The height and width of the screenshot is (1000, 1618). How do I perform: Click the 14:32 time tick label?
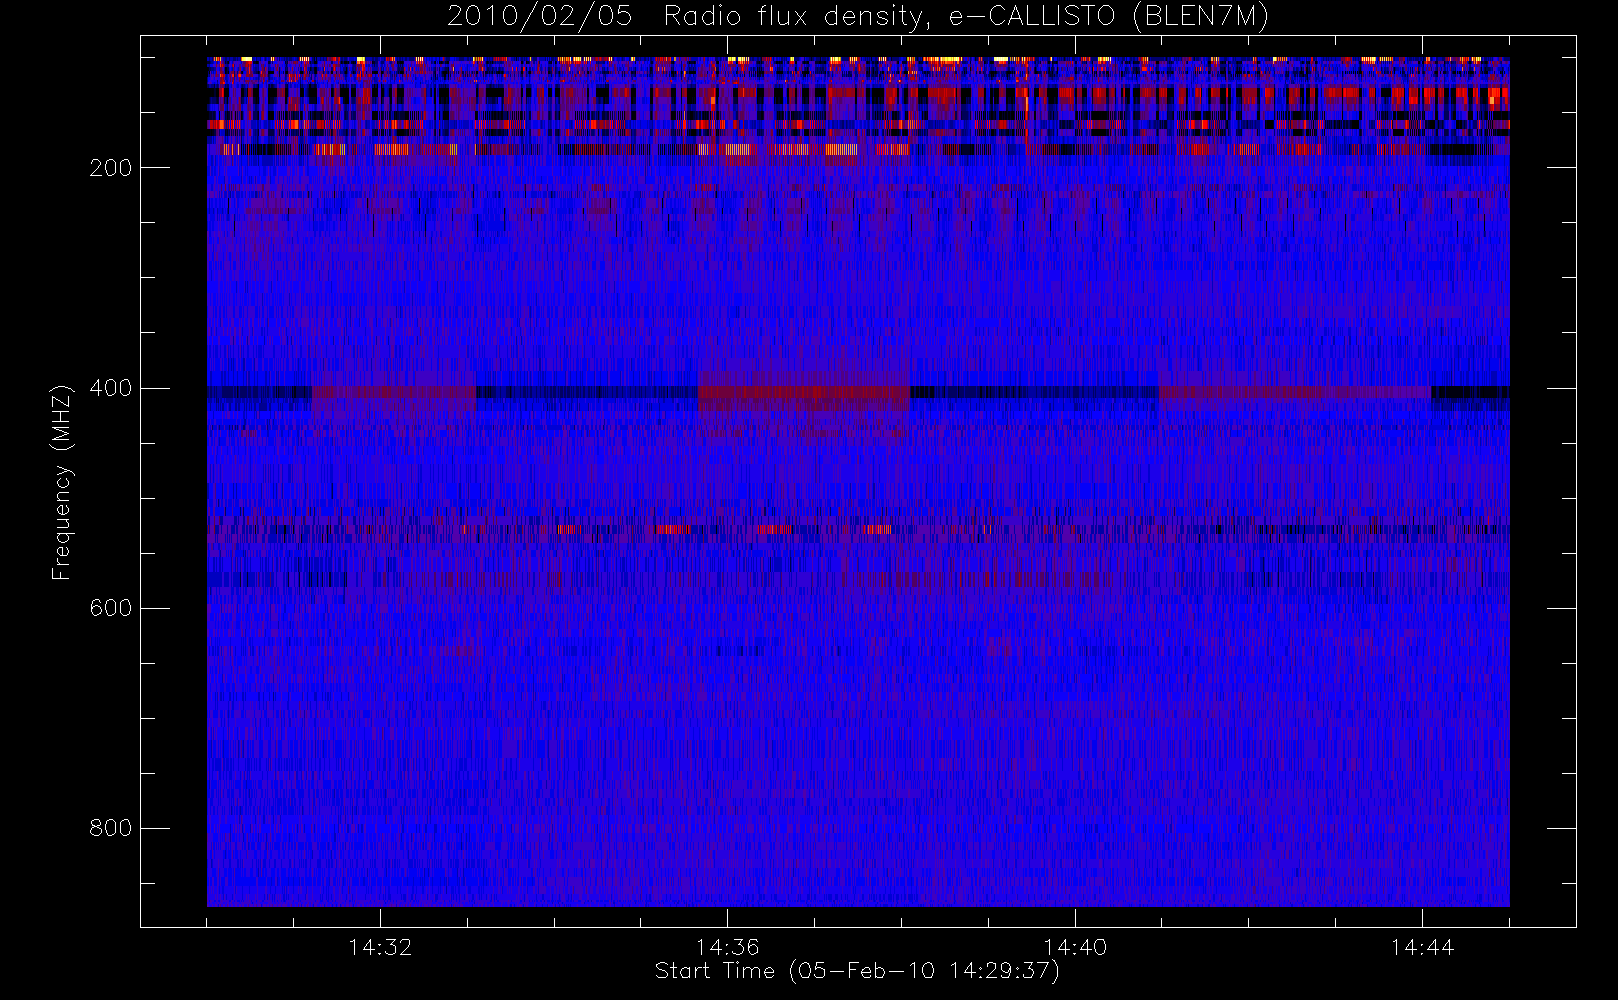coord(380,947)
